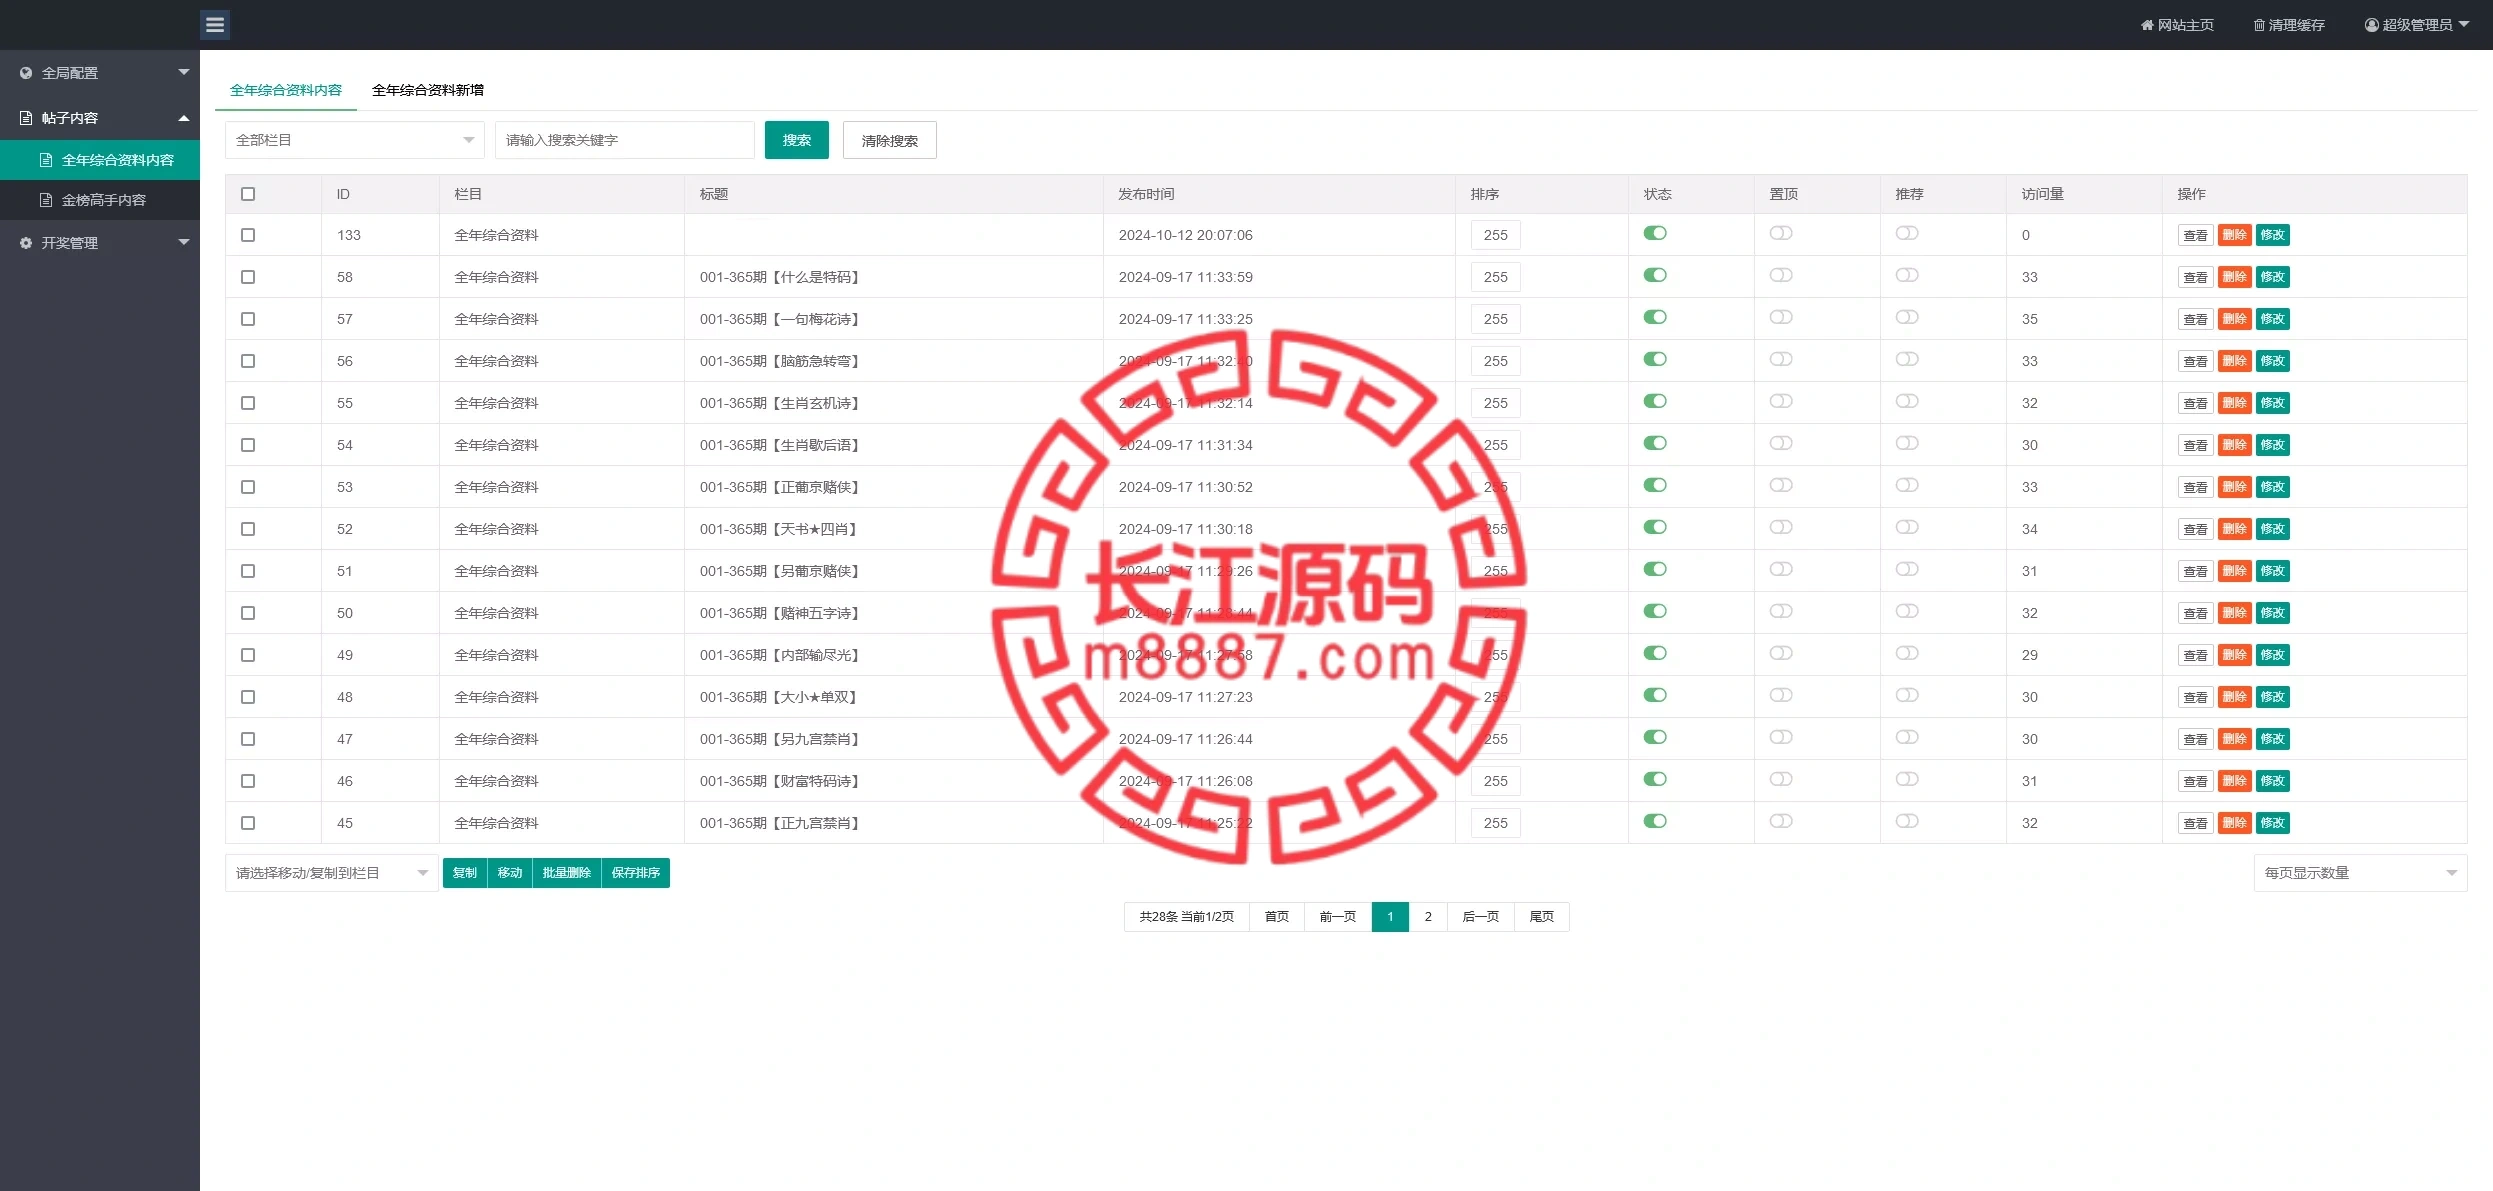Switch to the 全年综合资料新增 tab
2493x1191 pixels.
(428, 90)
